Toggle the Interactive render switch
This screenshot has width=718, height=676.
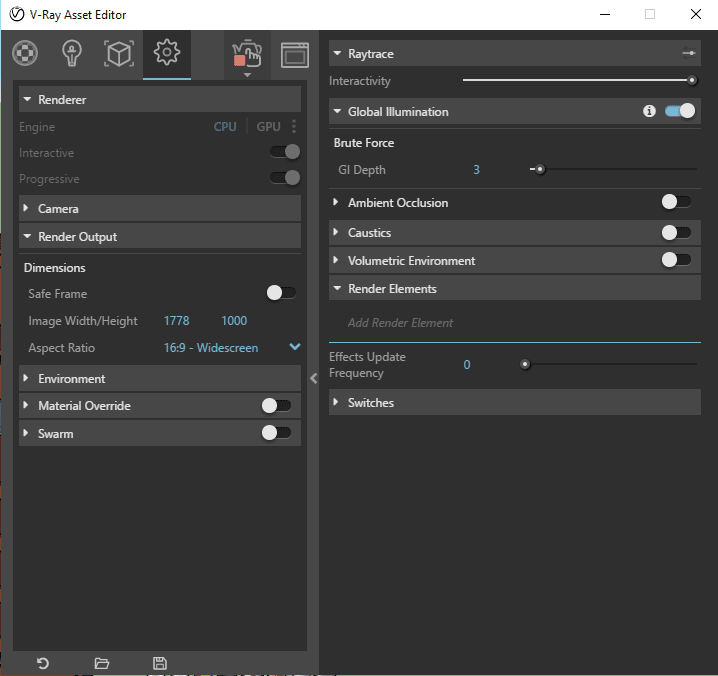point(285,152)
